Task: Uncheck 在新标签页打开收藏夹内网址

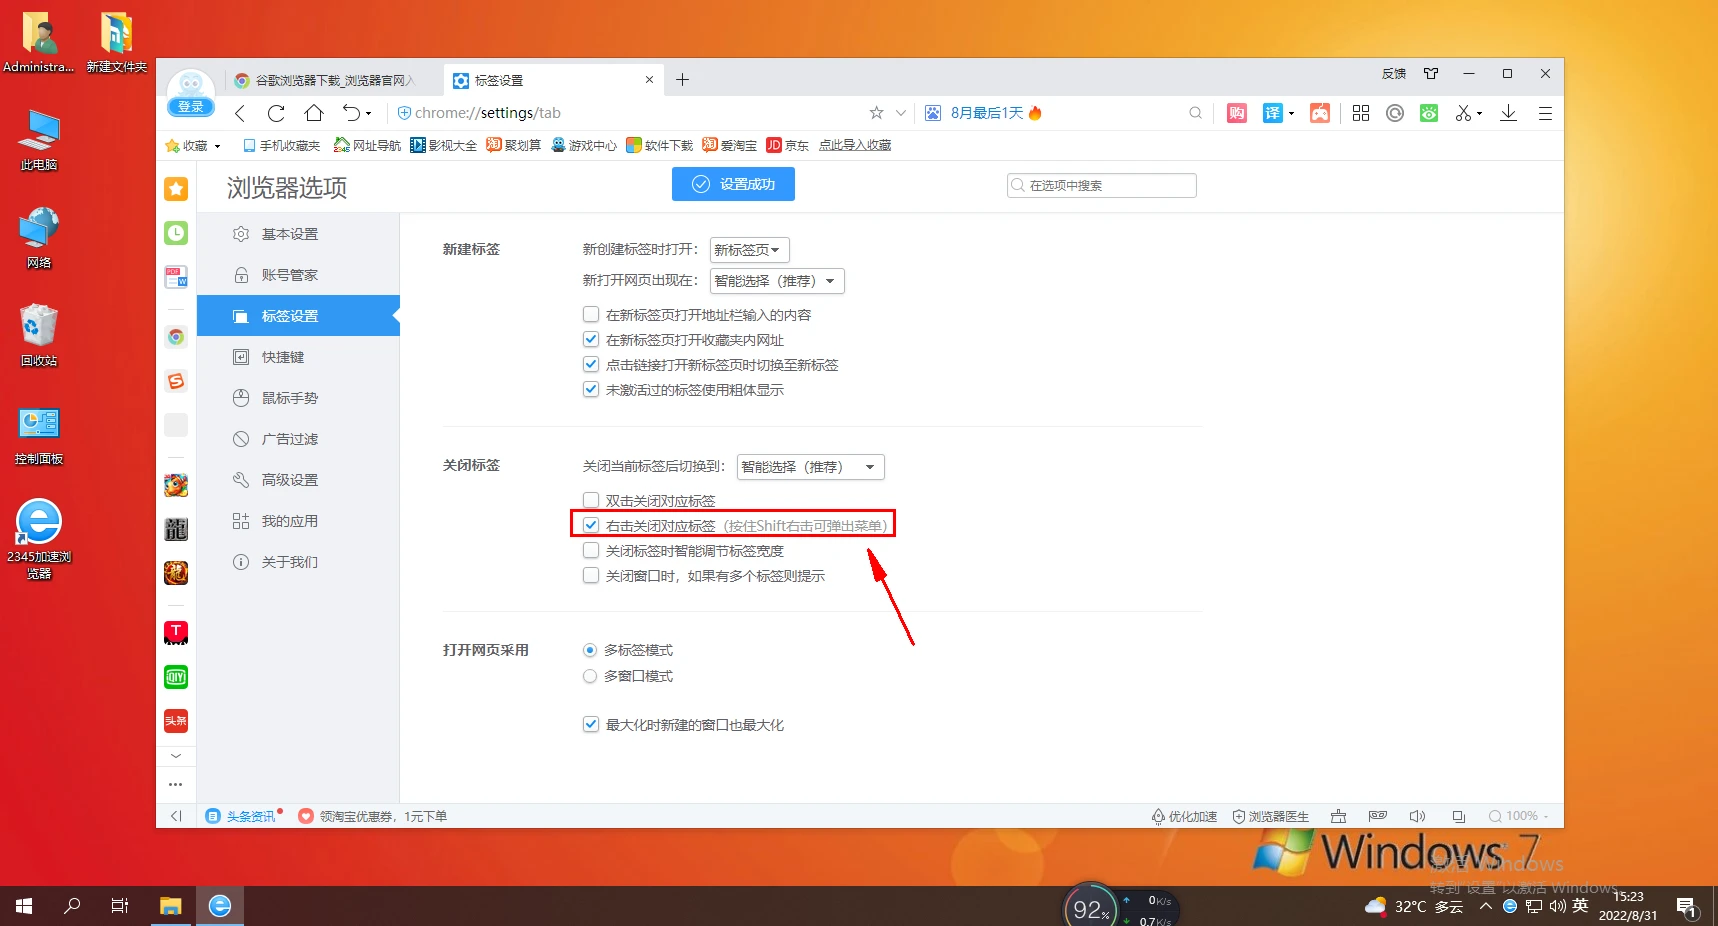Action: [x=591, y=340]
